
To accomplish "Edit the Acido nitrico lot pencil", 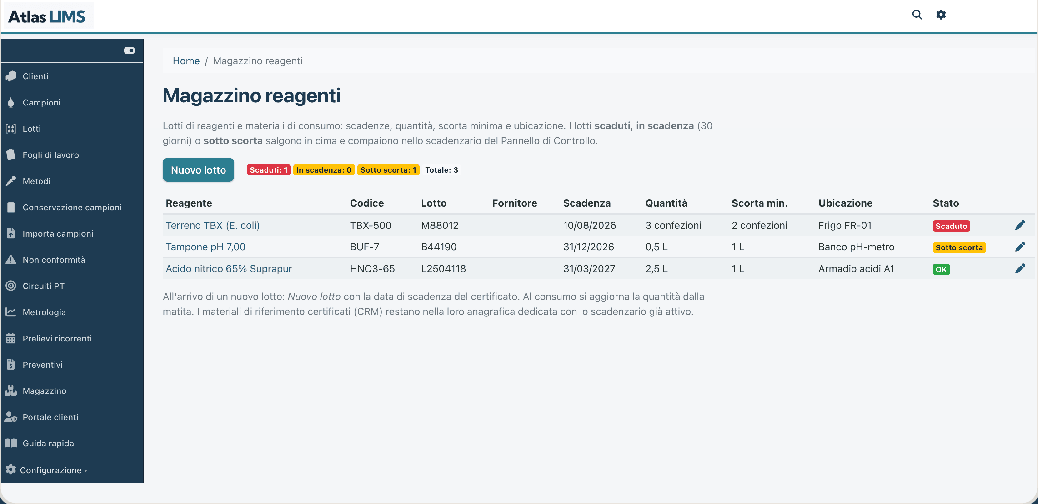I will [x=1020, y=269].
